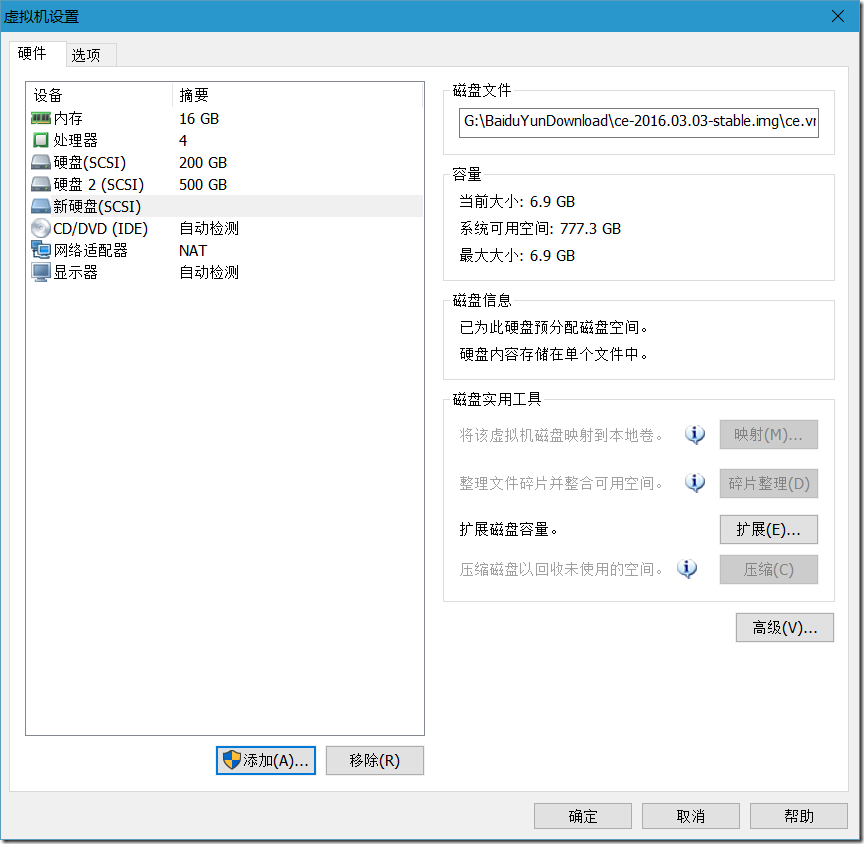The image size is (864, 844).
Task: Click the 已为此硬盘预分配磁盘空间 text
Action: pos(554,327)
